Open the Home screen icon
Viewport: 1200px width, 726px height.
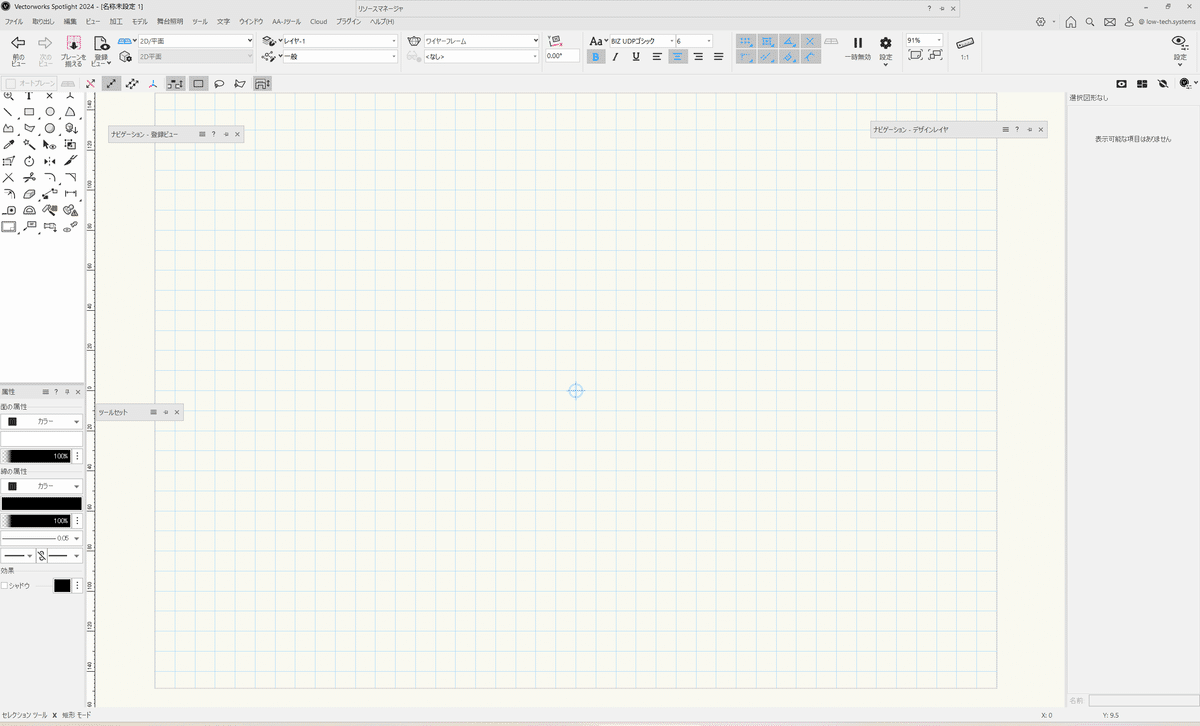tap(1071, 21)
